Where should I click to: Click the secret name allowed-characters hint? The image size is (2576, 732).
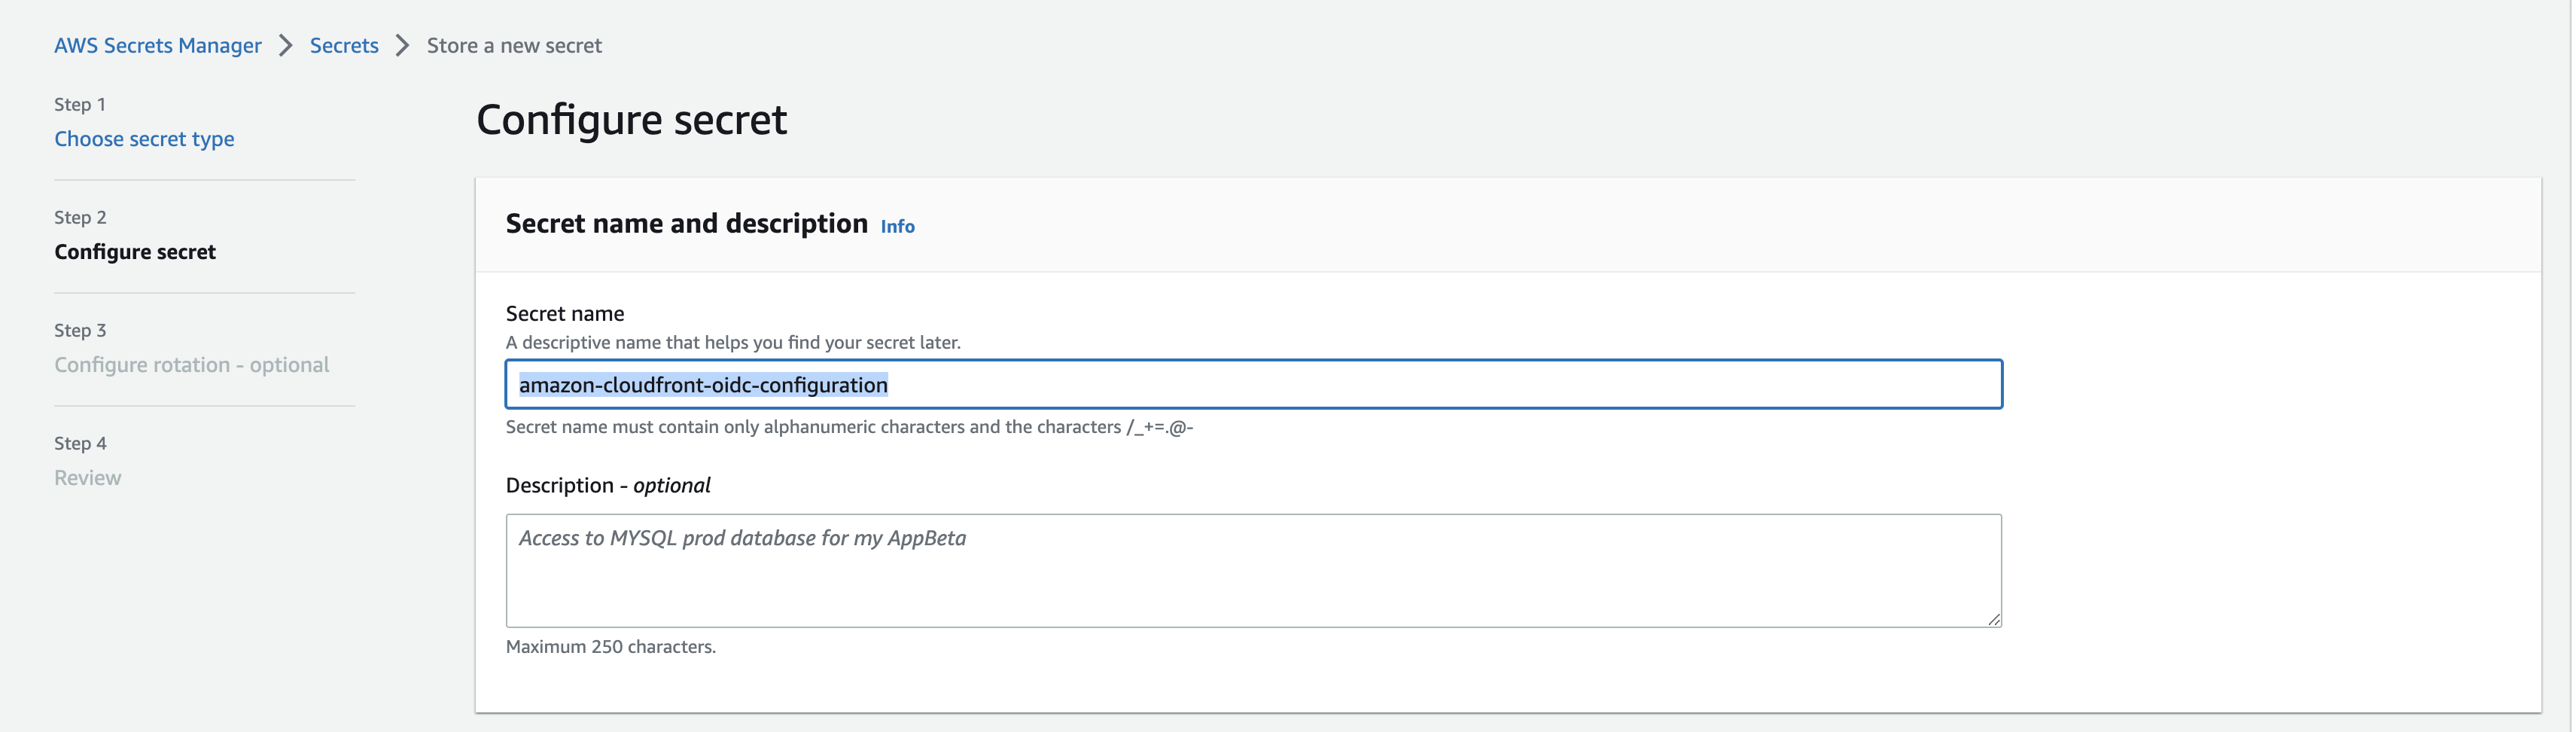(849, 427)
